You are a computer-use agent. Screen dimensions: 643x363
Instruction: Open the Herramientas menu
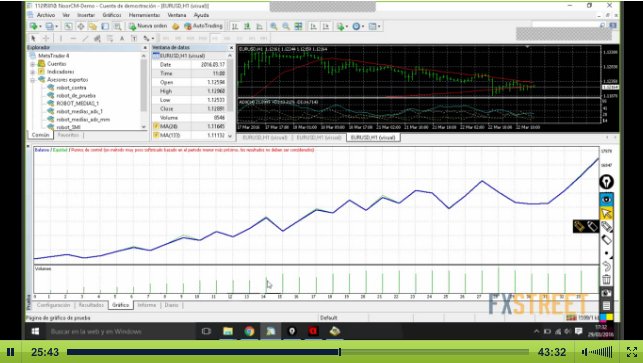pos(144,15)
